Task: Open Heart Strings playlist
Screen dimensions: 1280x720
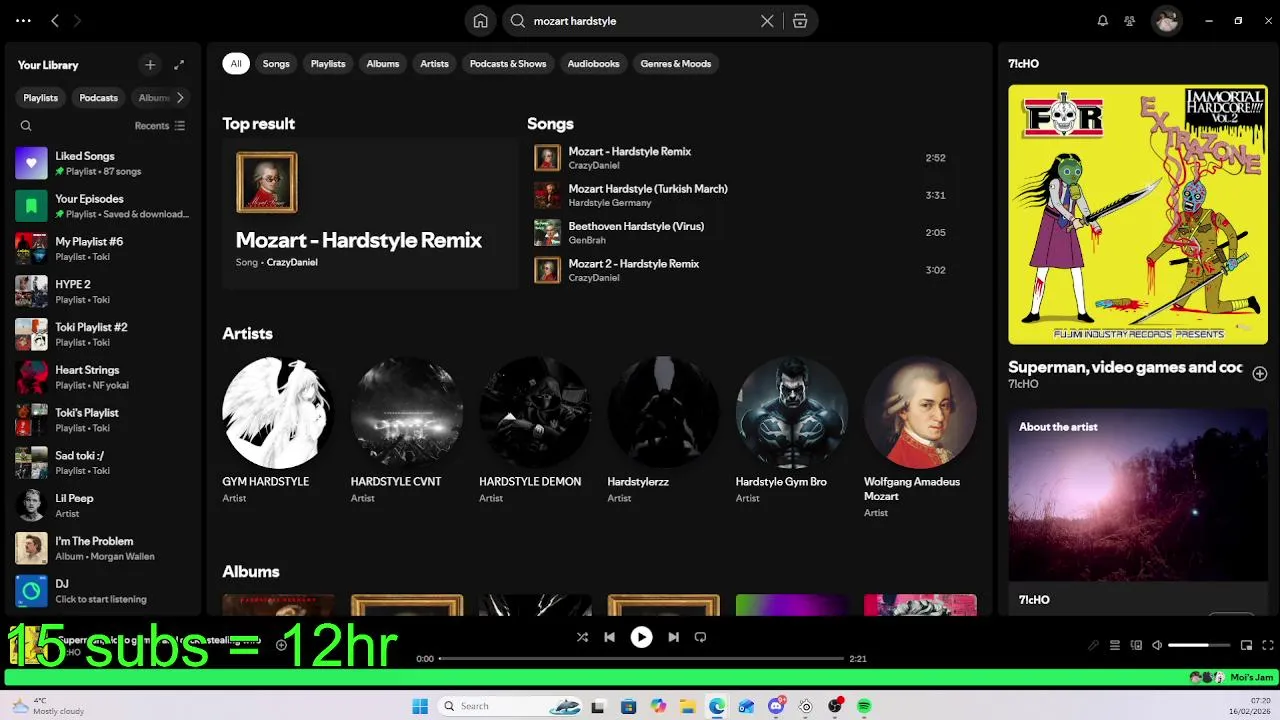Action: pos(101,377)
